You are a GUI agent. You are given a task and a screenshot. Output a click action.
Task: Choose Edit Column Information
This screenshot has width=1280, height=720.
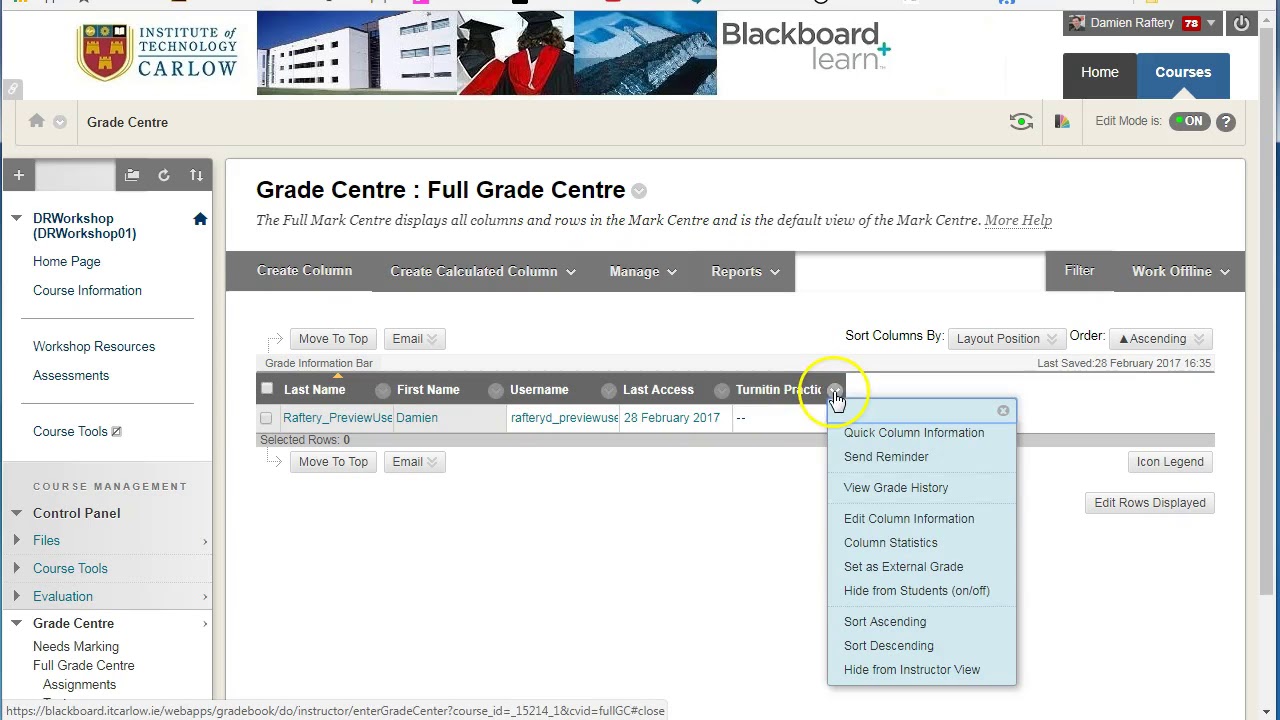tap(909, 519)
